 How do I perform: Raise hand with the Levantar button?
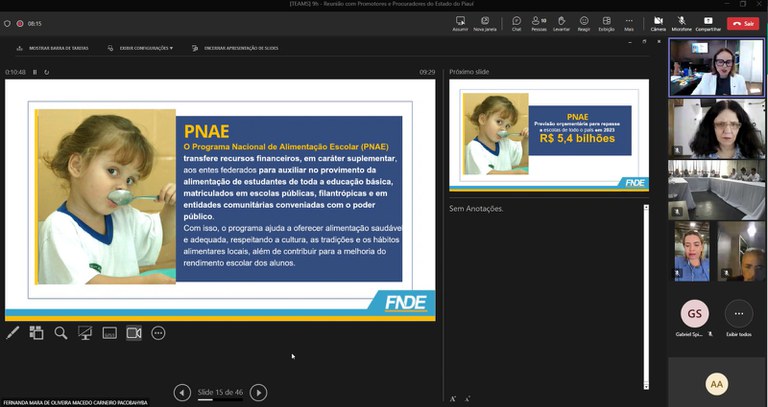[x=561, y=23]
